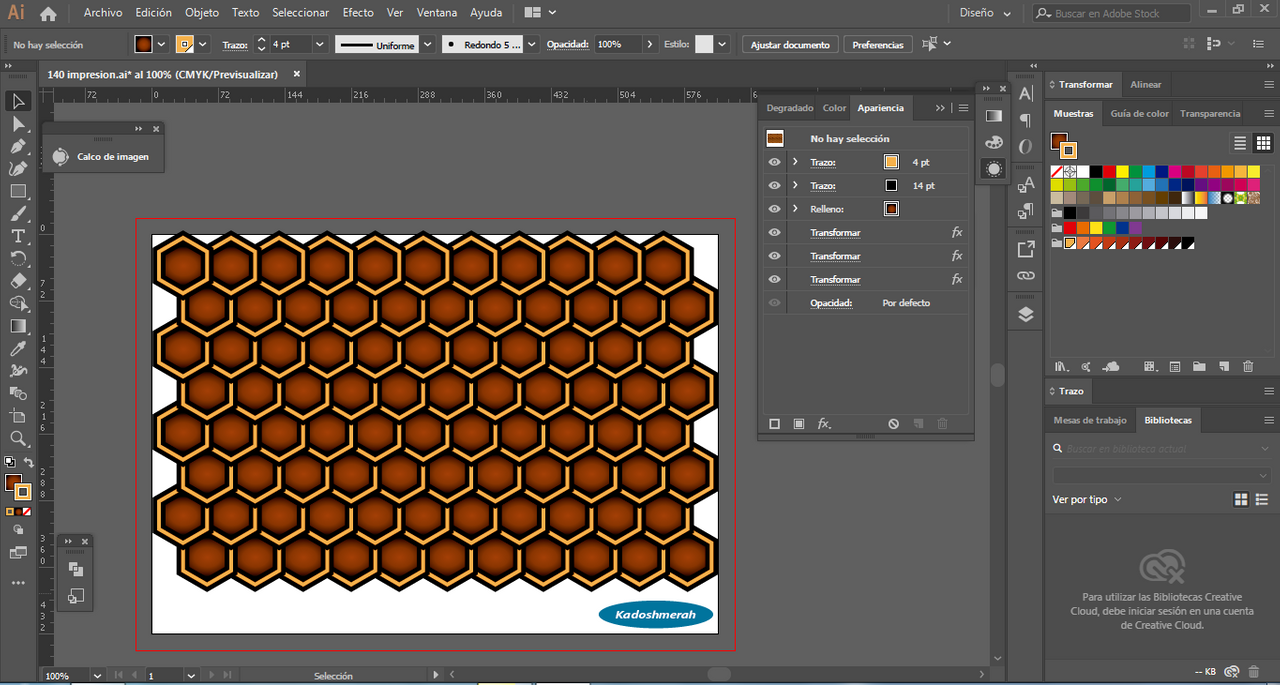
Task: Click 4 pt stroke orange color swatch
Action: click(x=891, y=162)
